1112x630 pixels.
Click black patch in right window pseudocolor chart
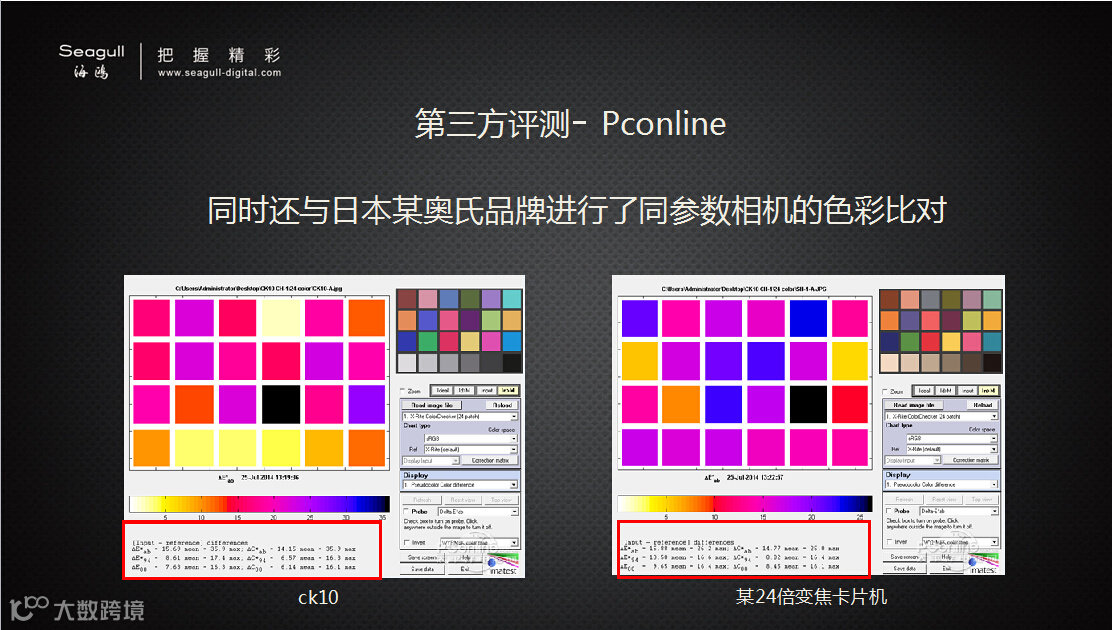[x=808, y=404]
